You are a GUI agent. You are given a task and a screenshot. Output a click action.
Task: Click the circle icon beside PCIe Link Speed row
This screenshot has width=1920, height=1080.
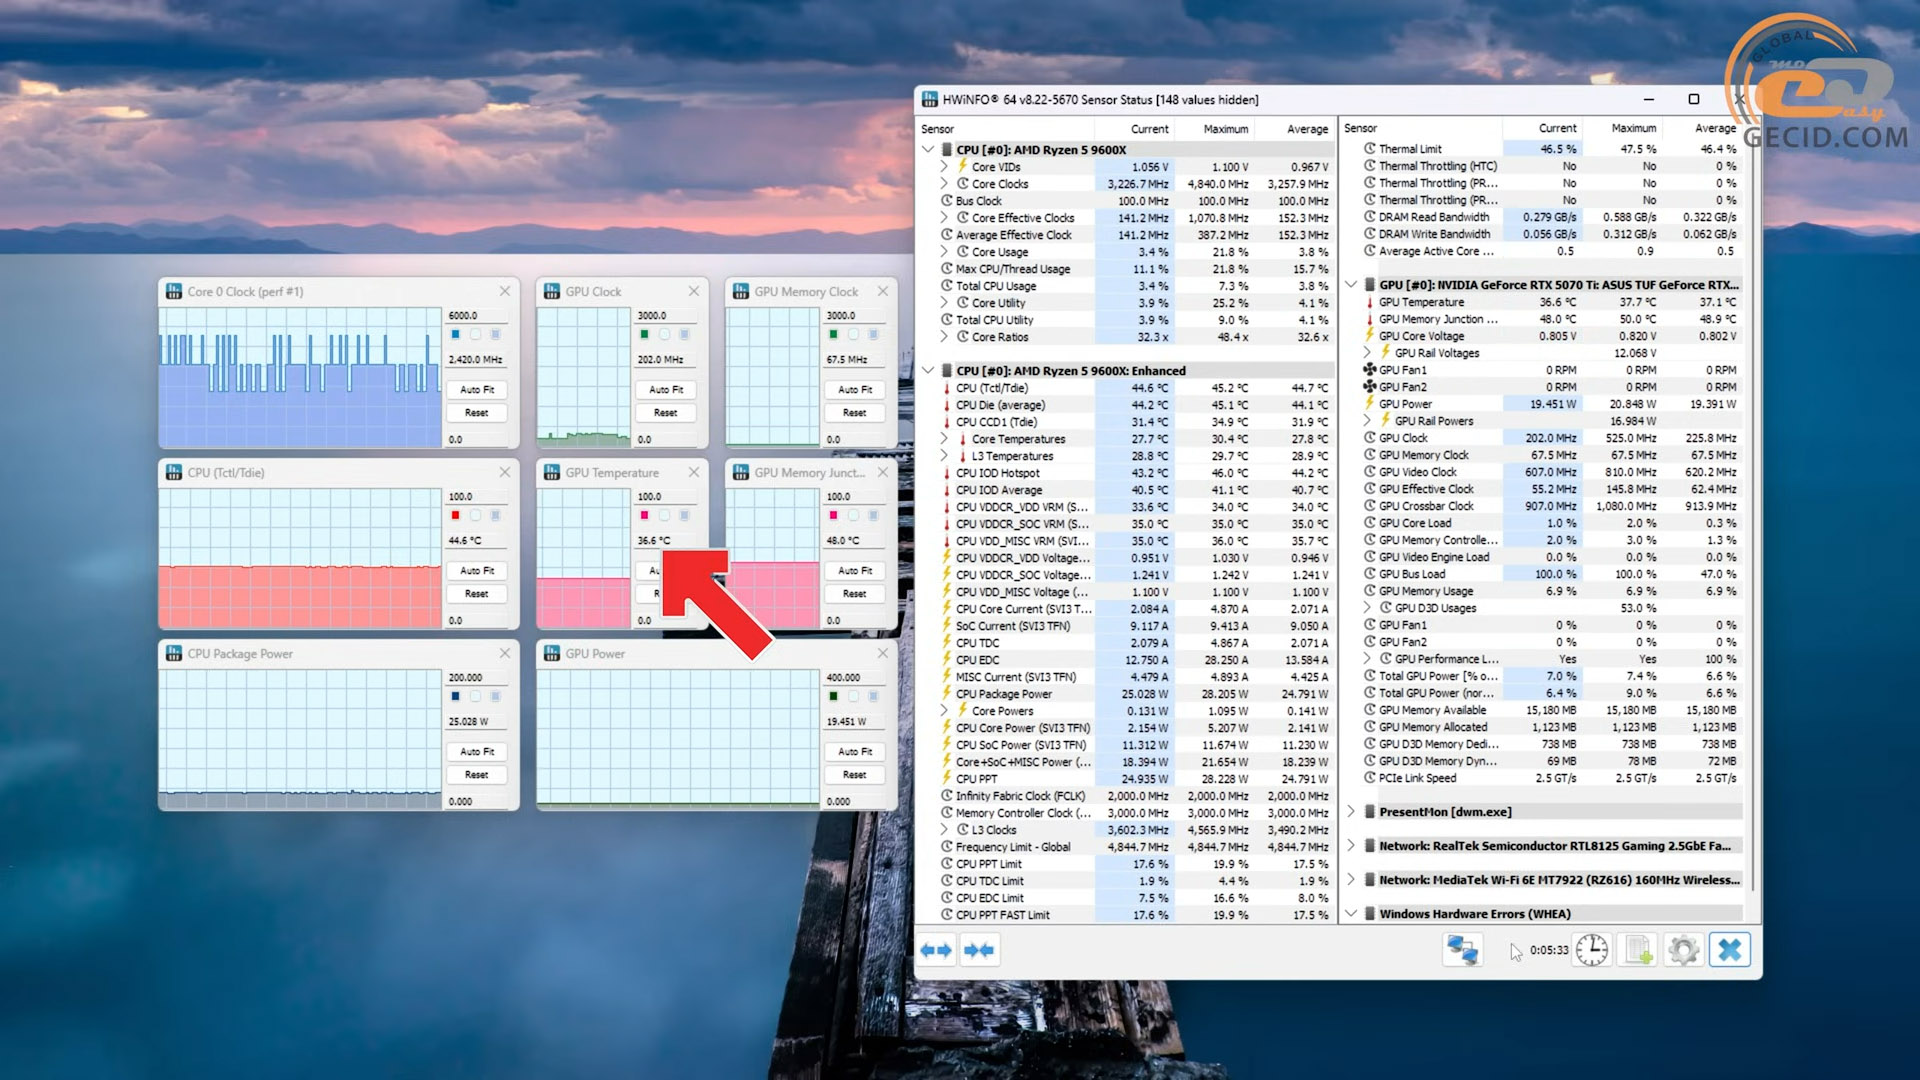[1370, 778]
